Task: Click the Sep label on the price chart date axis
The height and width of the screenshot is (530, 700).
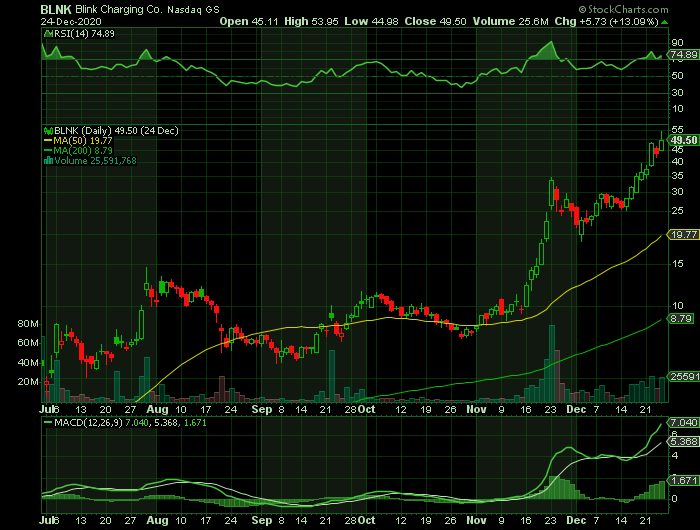Action: (x=261, y=409)
